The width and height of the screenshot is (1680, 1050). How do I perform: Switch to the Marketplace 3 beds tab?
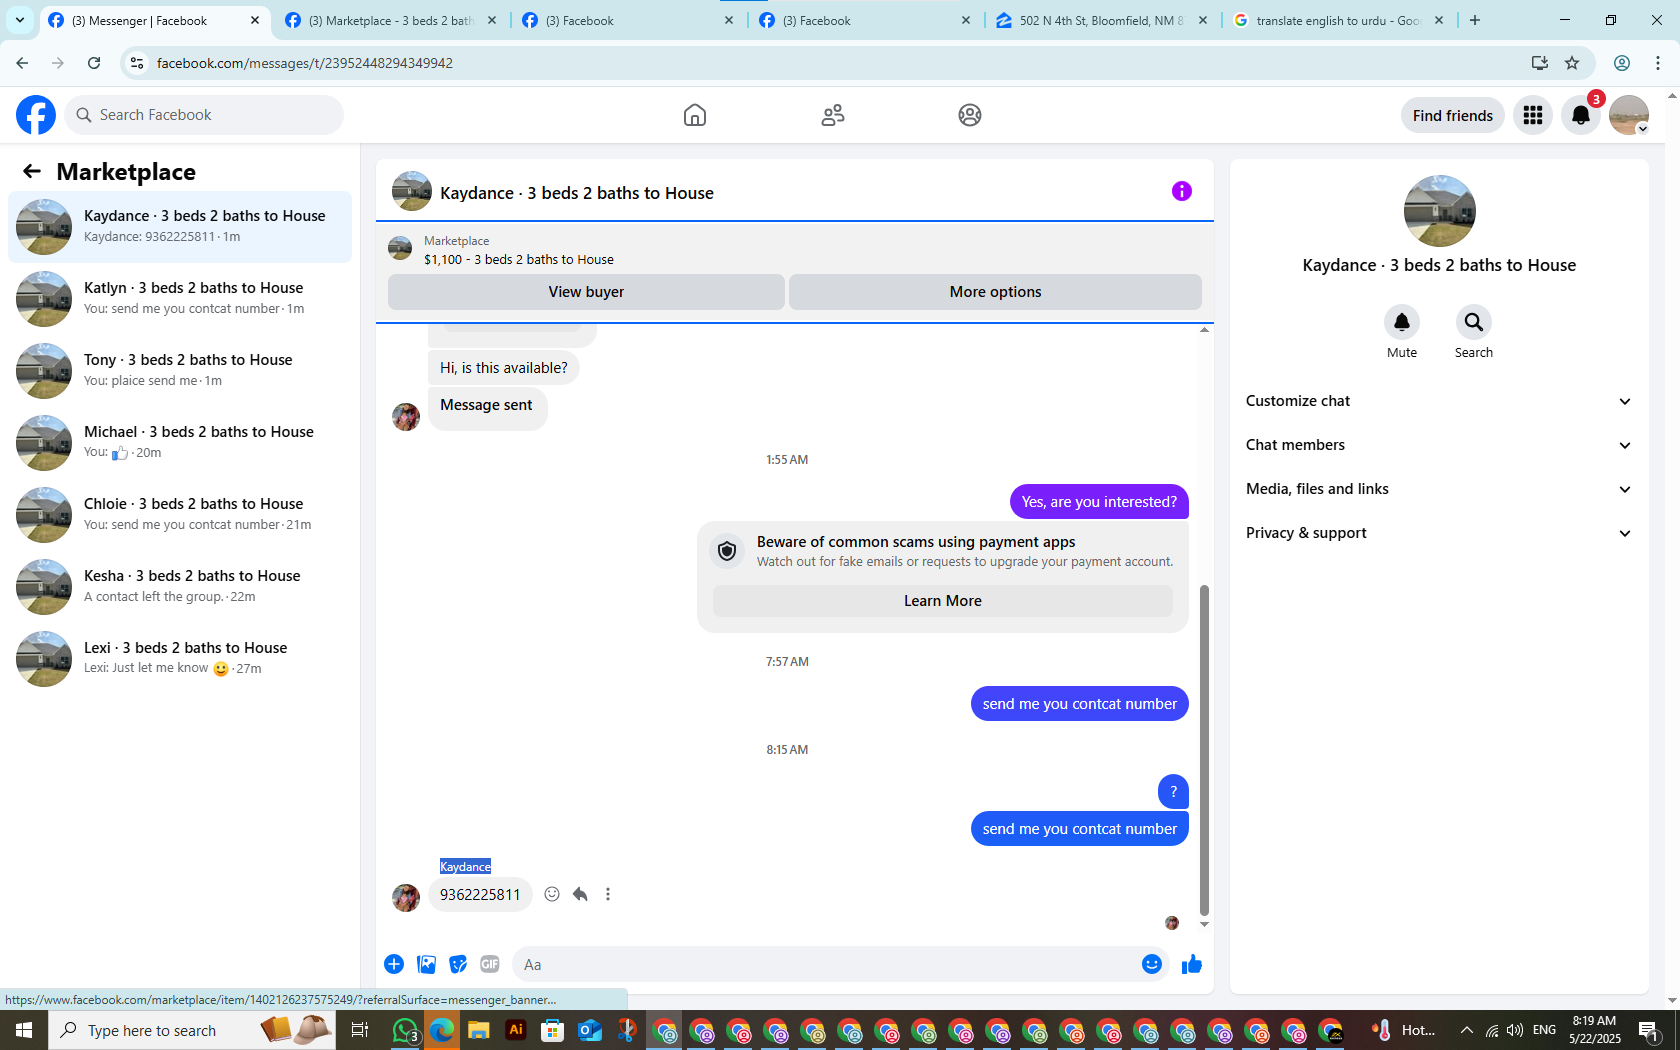pos(391,20)
